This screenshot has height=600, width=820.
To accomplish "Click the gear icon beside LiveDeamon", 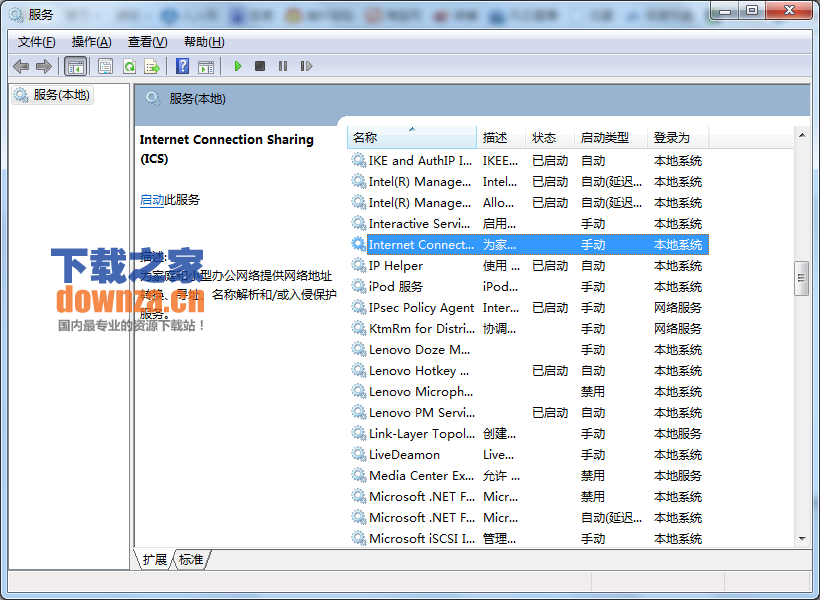I will (x=358, y=454).
